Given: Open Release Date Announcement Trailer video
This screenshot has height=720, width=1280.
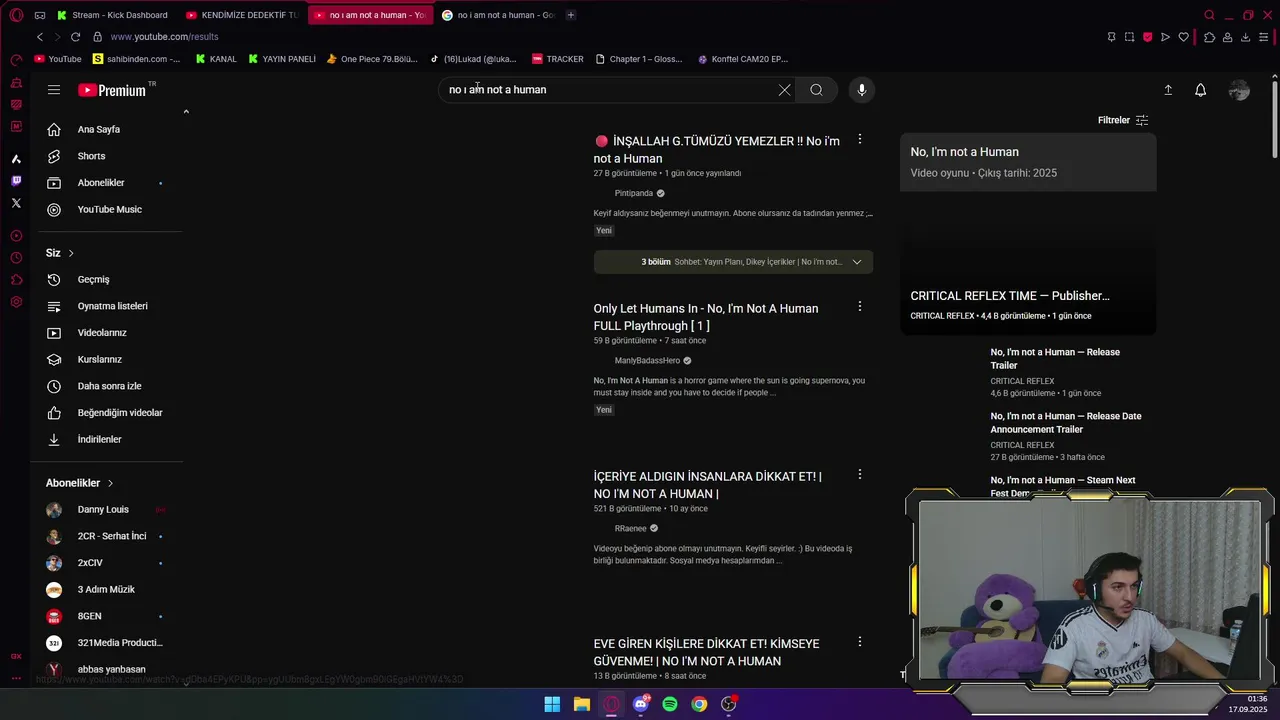Looking at the screenshot, I should (x=1066, y=422).
